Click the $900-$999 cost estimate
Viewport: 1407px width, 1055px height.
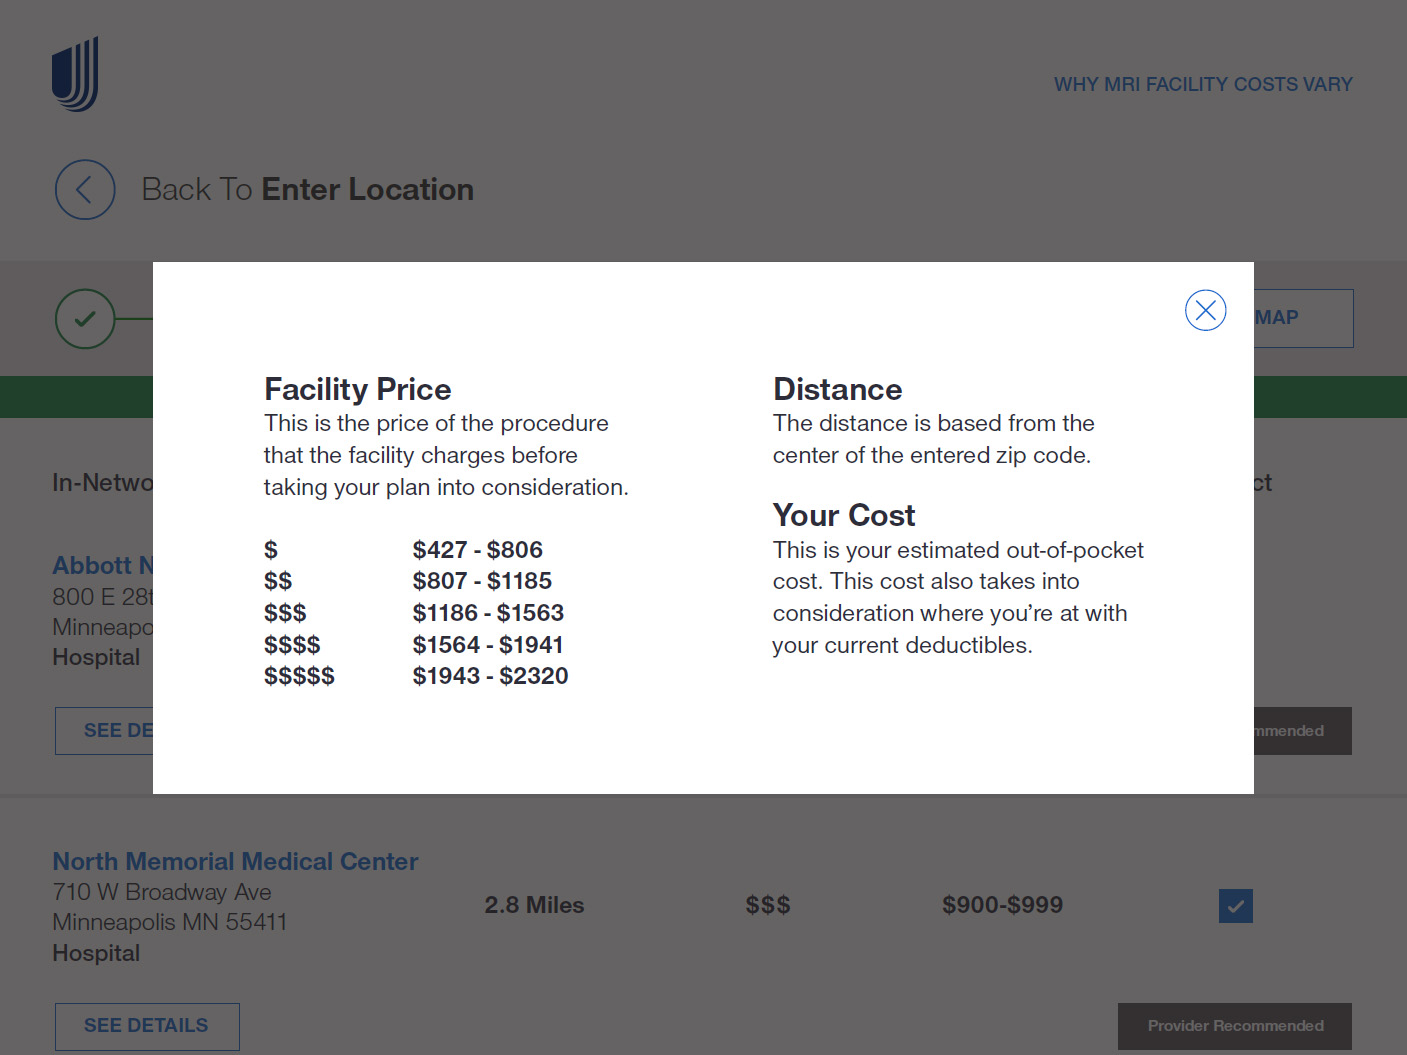tap(1002, 905)
